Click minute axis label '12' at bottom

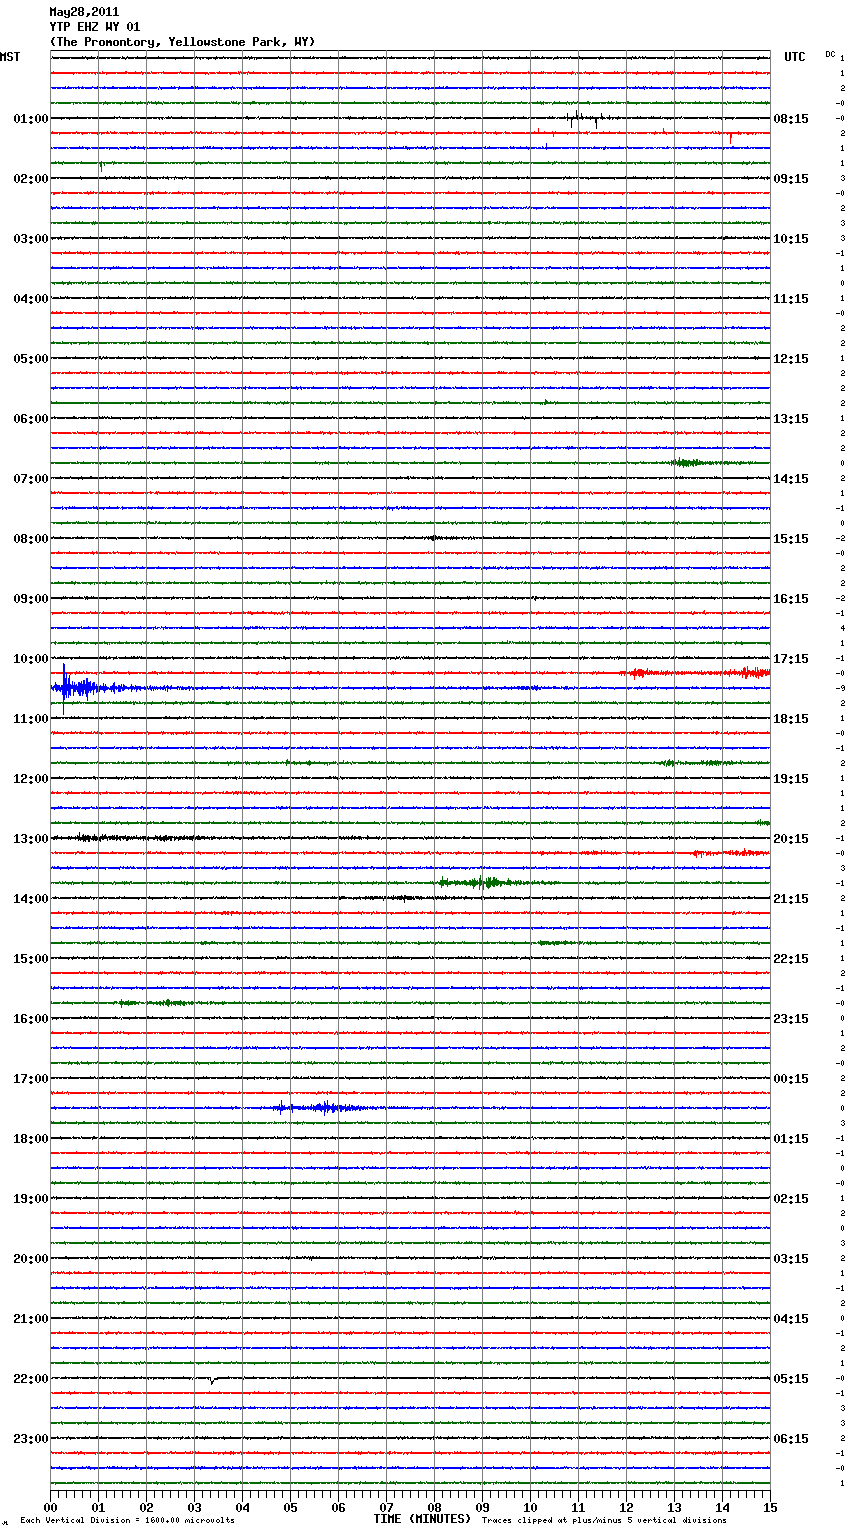pyautogui.click(x=626, y=1507)
